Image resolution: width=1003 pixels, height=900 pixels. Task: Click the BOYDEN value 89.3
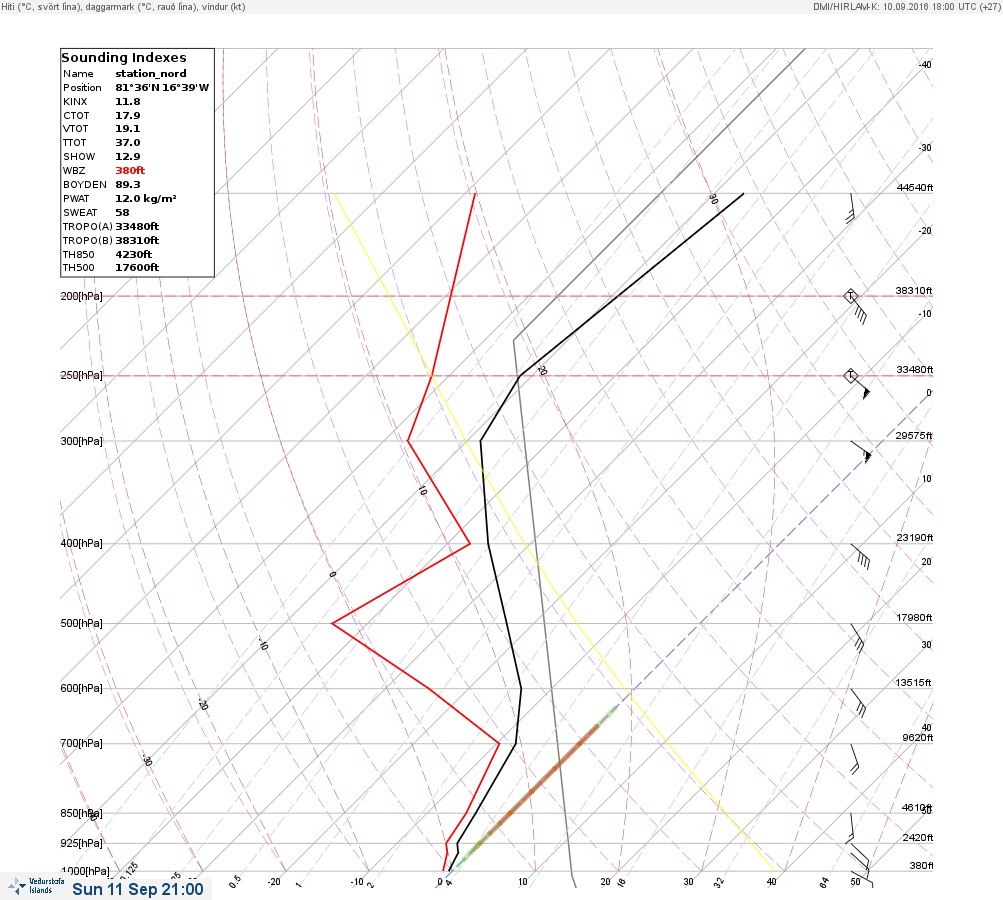(x=127, y=185)
